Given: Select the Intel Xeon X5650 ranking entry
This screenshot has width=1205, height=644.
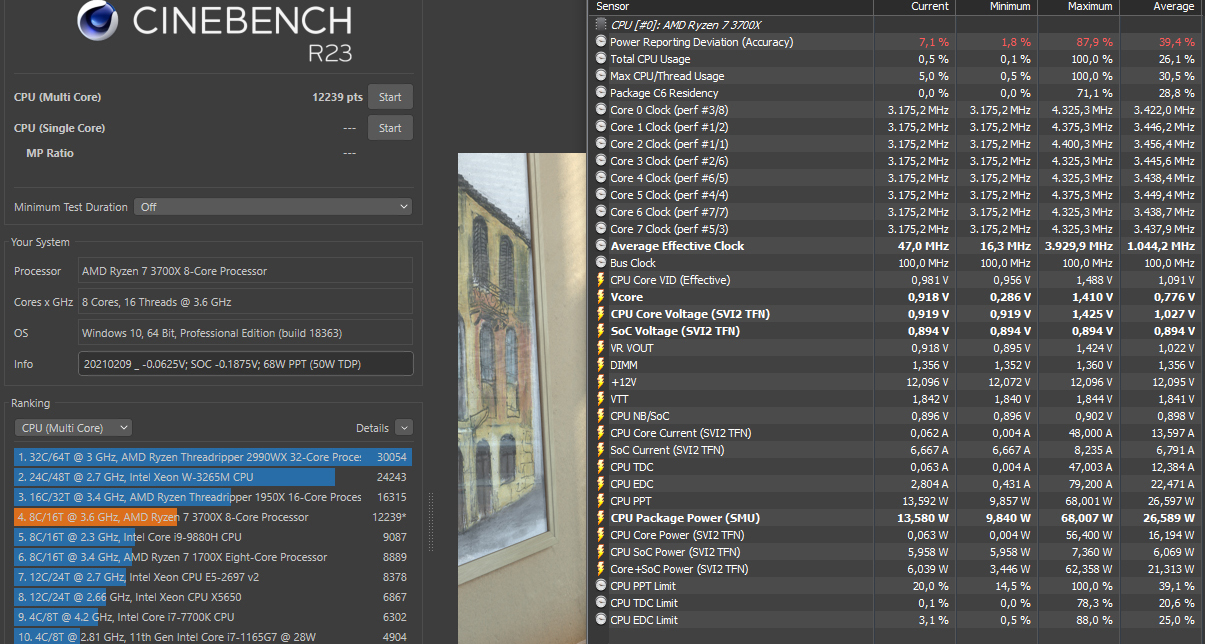Looking at the screenshot, I should click(213, 597).
